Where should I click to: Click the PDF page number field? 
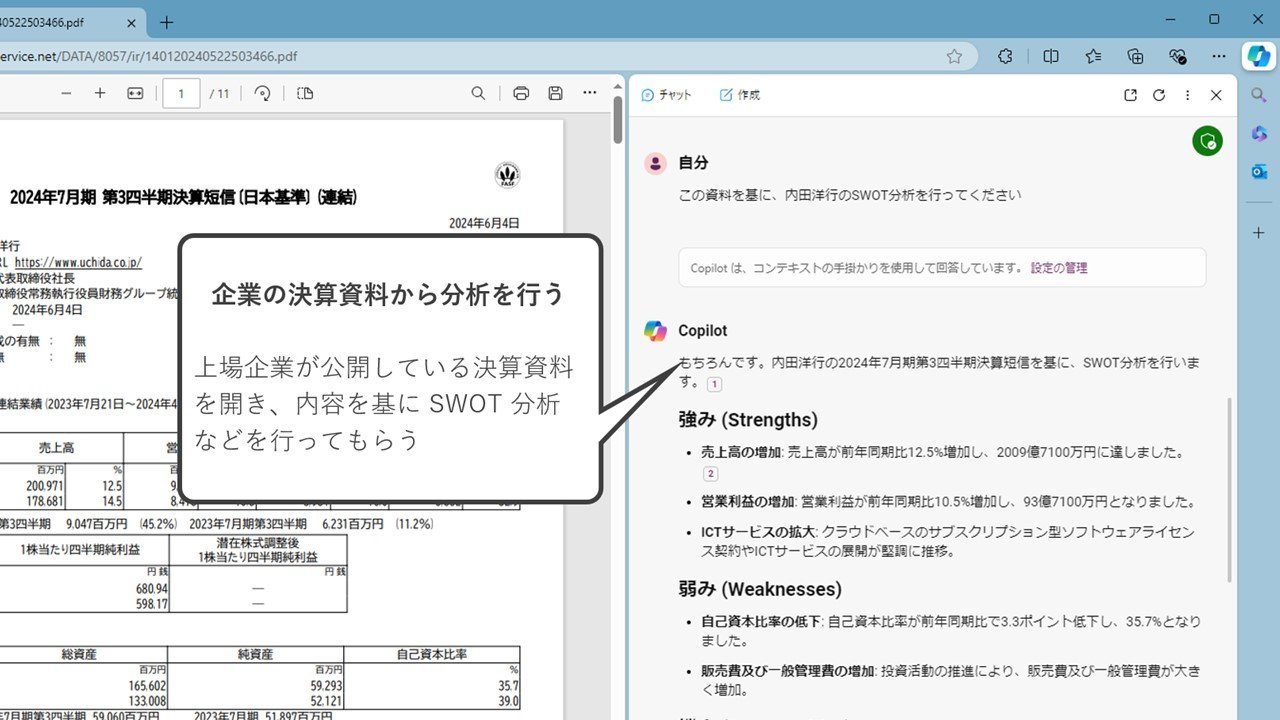click(181, 93)
